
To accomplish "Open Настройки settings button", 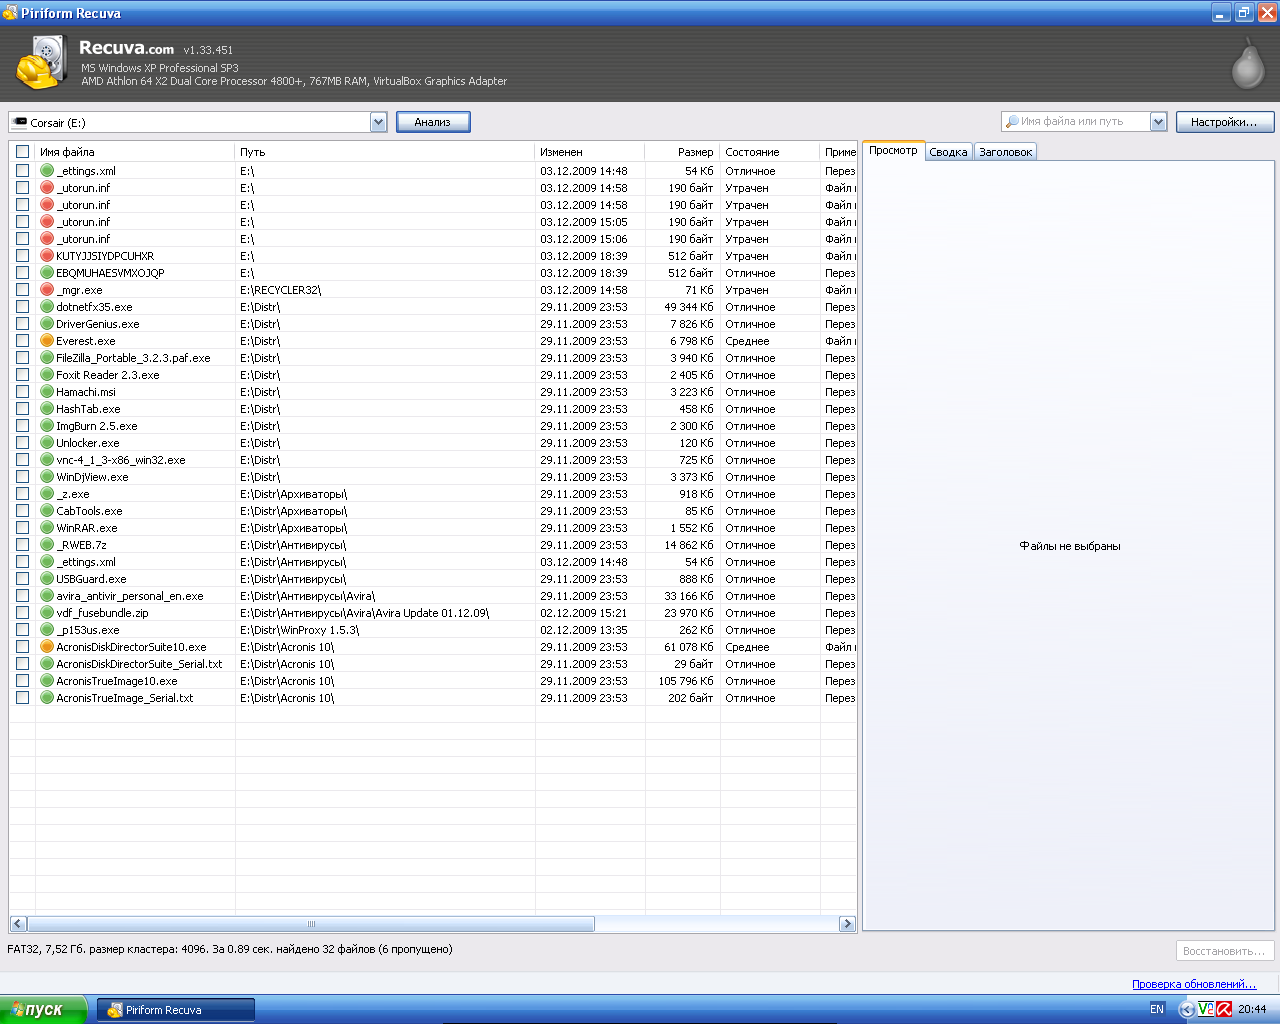I will (1224, 122).
